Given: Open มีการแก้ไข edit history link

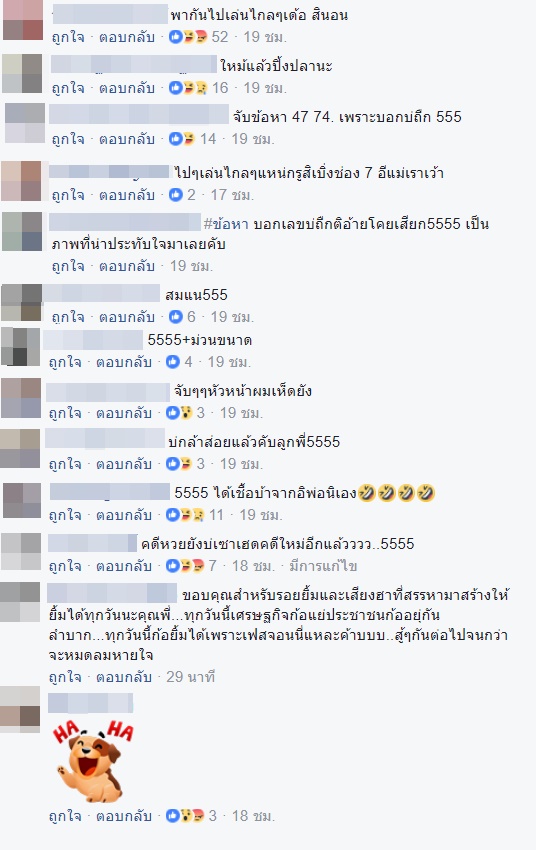Looking at the screenshot, I should point(323,566).
